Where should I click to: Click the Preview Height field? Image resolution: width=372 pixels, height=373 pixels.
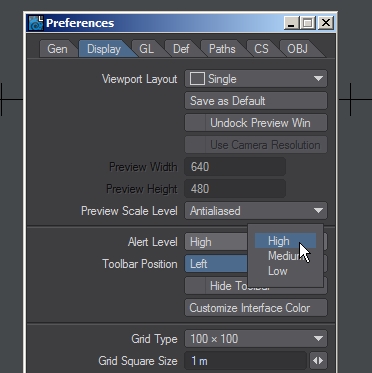click(235, 189)
